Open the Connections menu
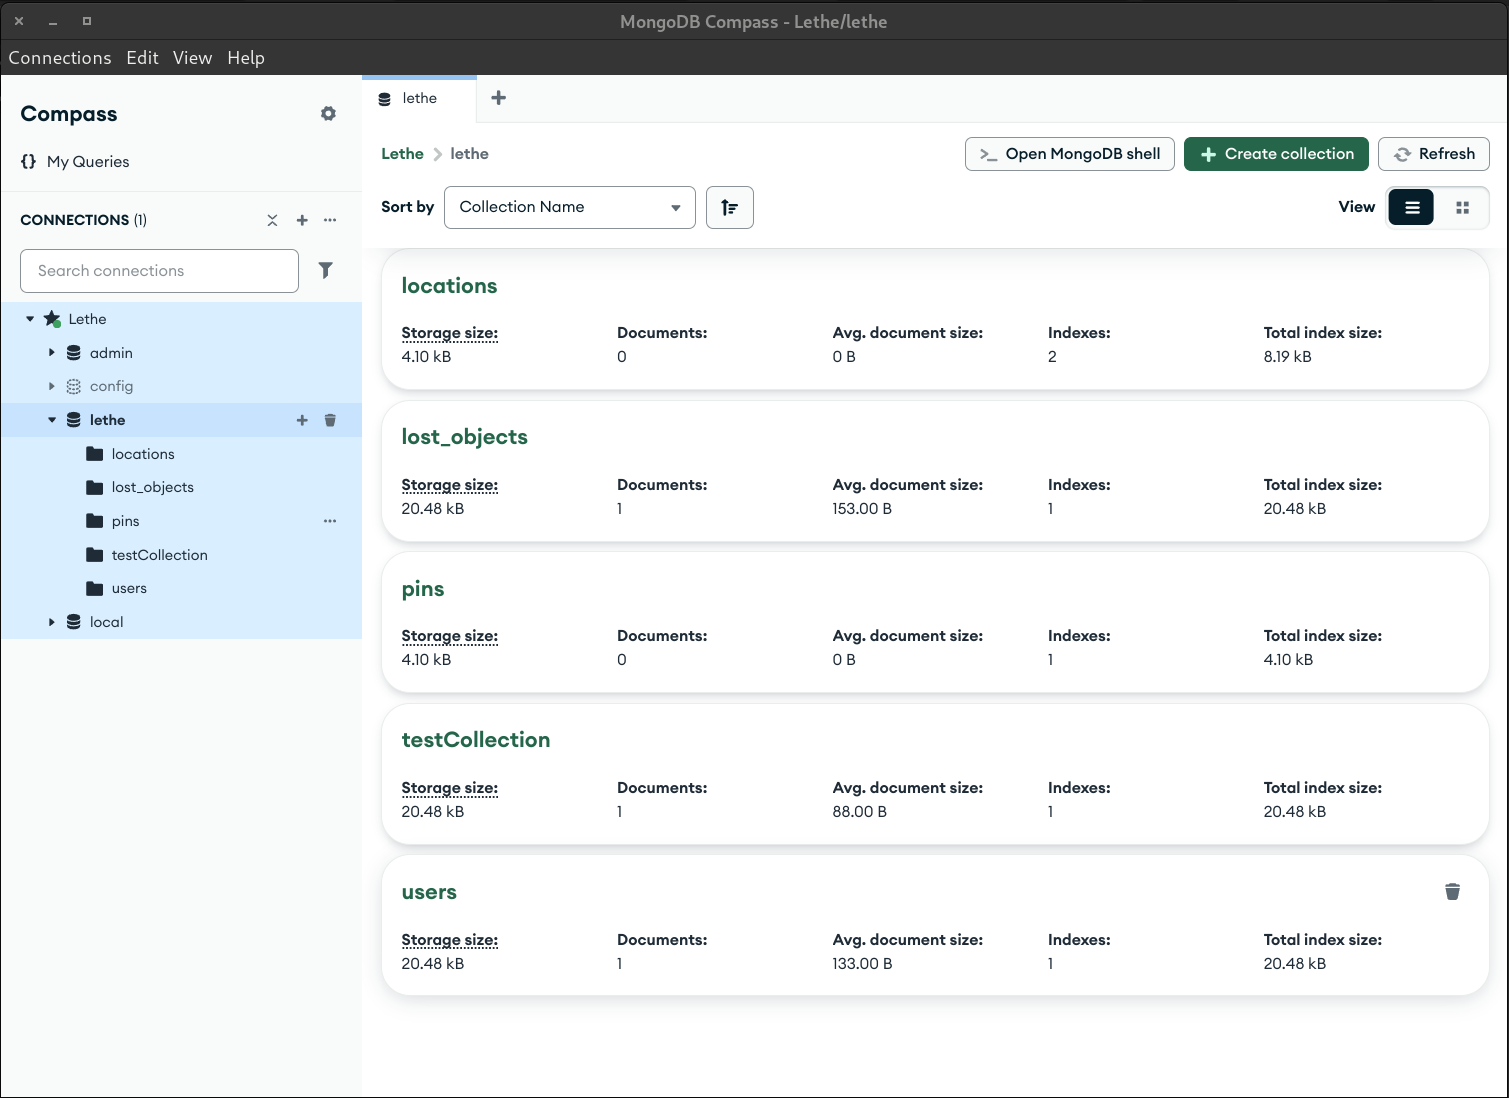1509x1098 pixels. (x=60, y=58)
